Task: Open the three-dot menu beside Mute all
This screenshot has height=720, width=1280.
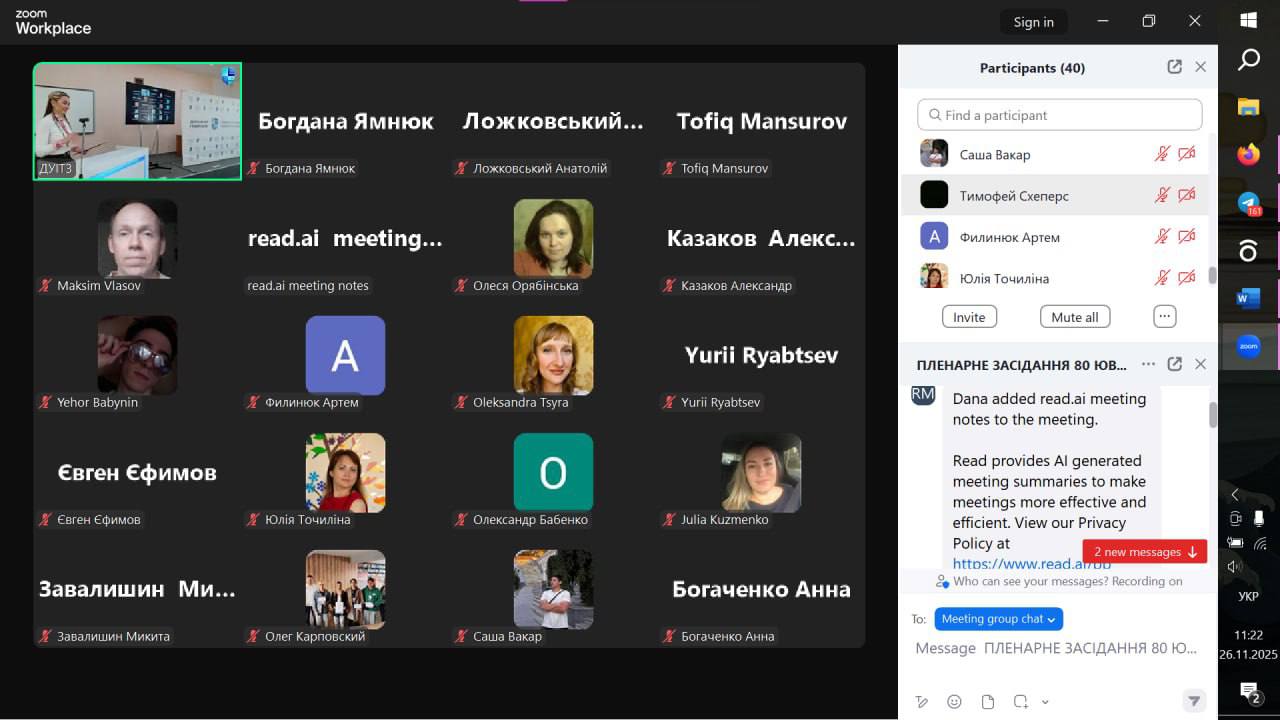Action: point(1164,316)
